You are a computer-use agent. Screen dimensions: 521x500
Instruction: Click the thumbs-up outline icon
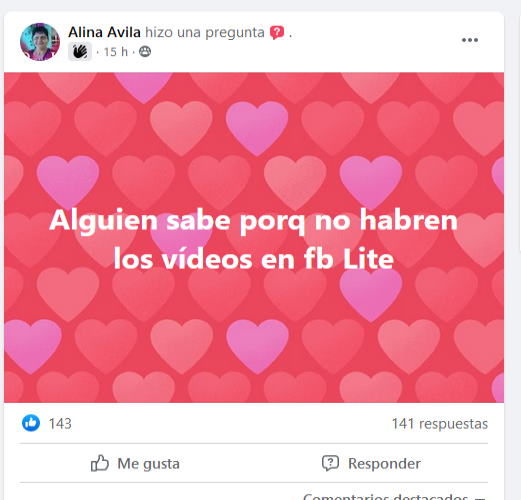(x=100, y=463)
